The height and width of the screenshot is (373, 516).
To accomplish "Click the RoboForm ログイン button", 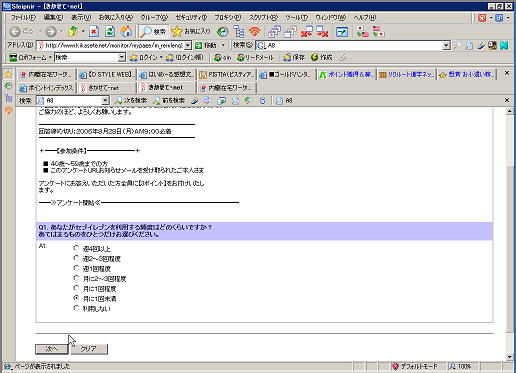I will click(144, 57).
